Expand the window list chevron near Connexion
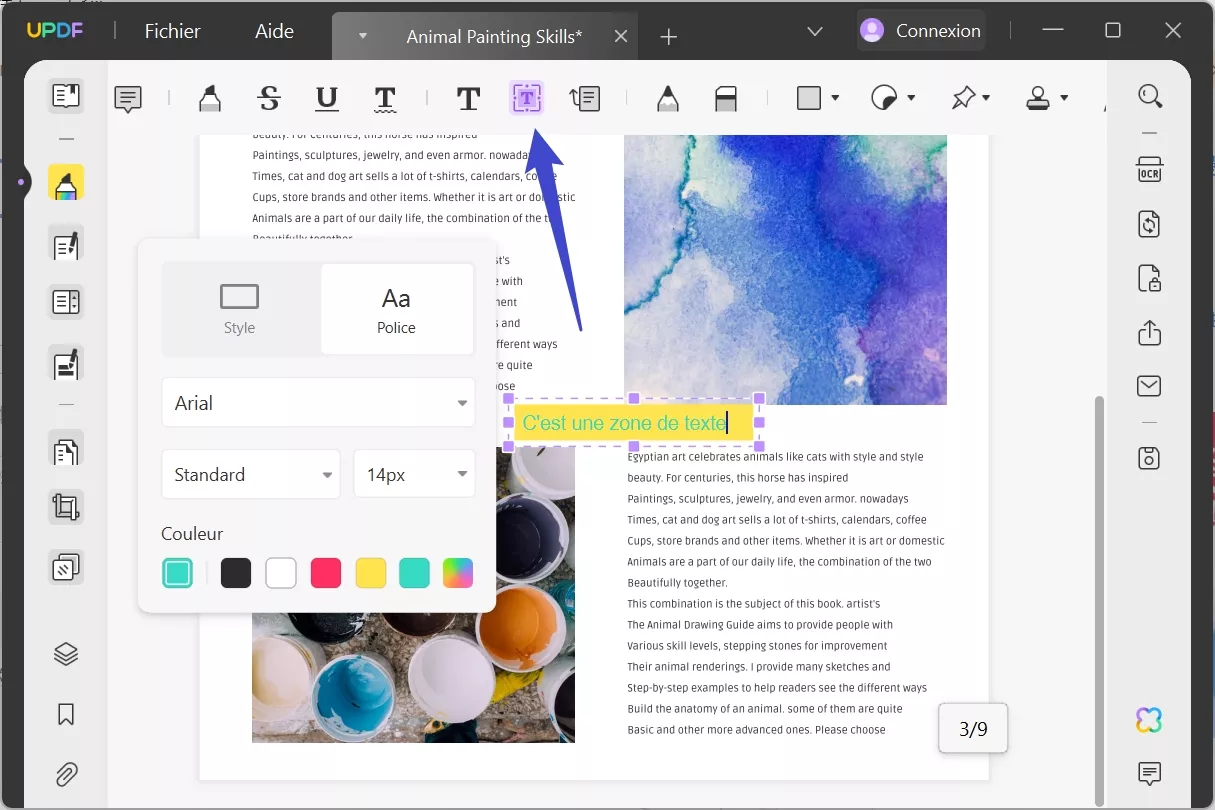 pyautogui.click(x=815, y=32)
